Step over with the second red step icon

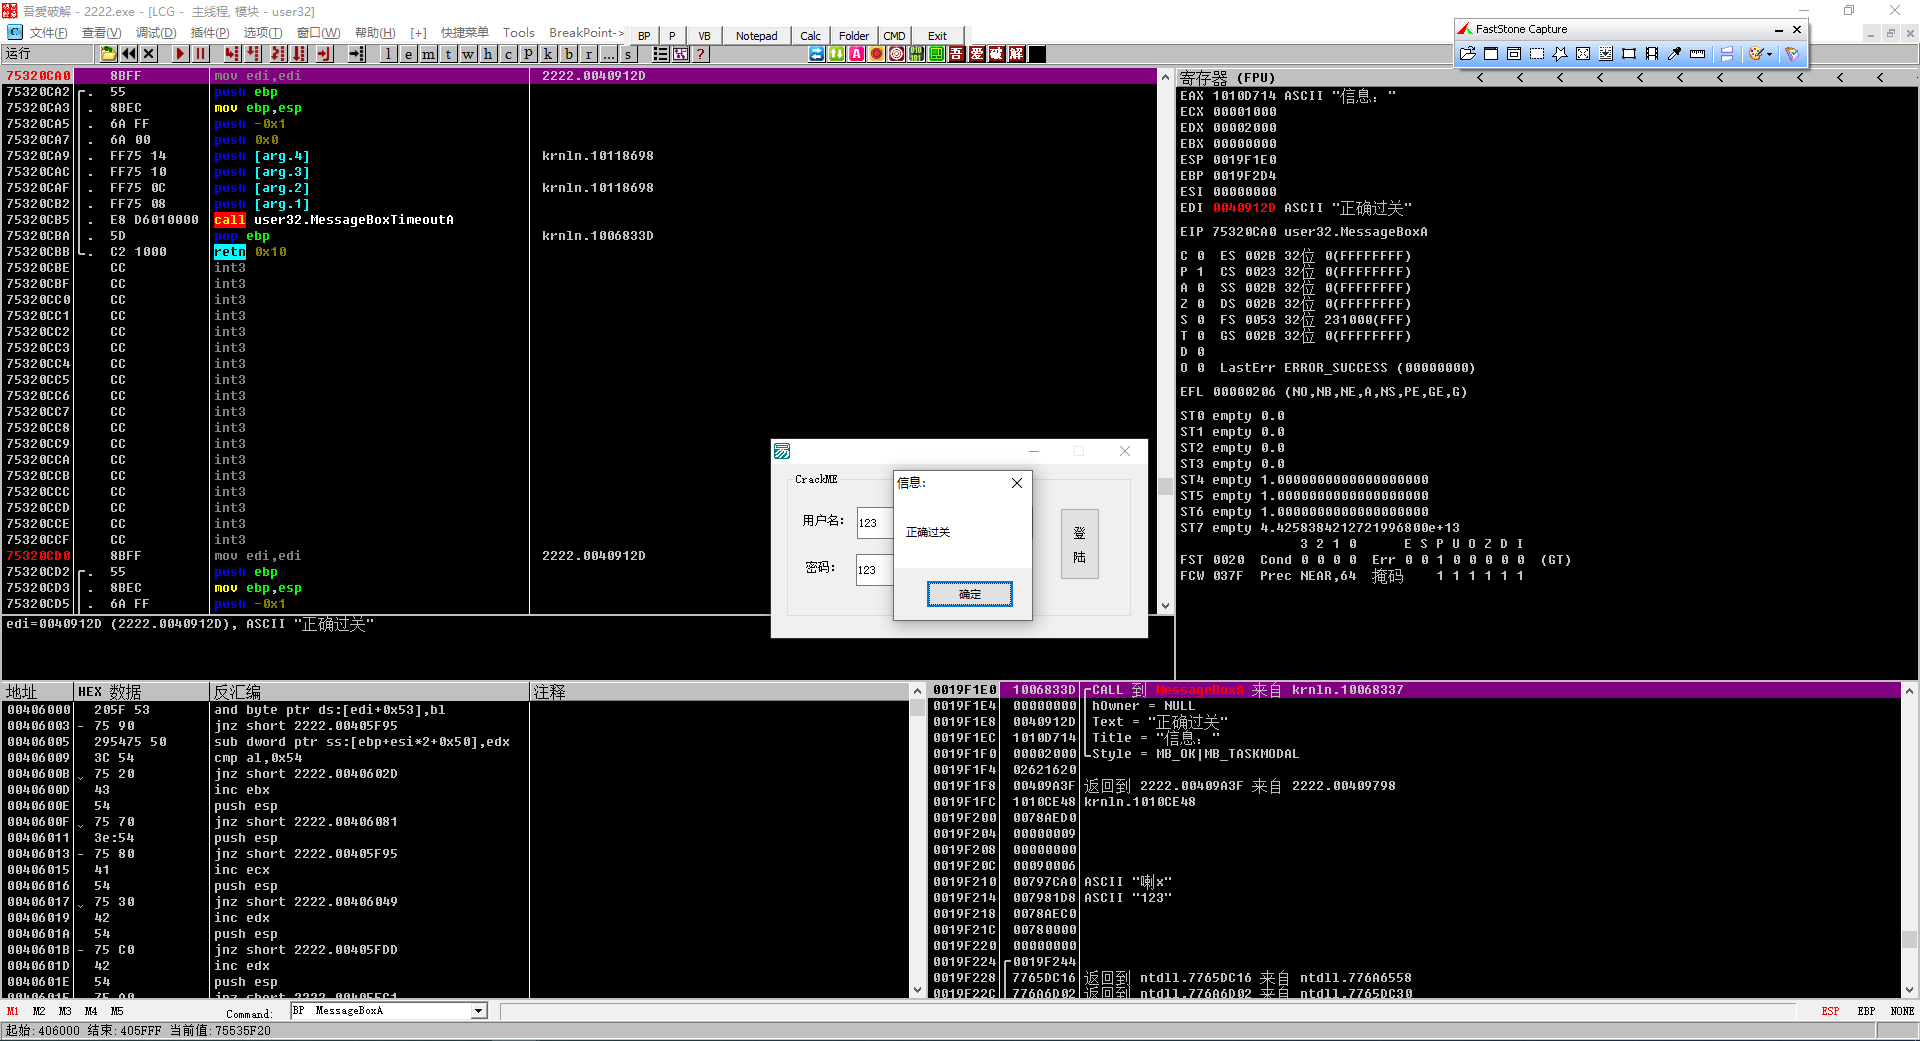click(x=253, y=54)
